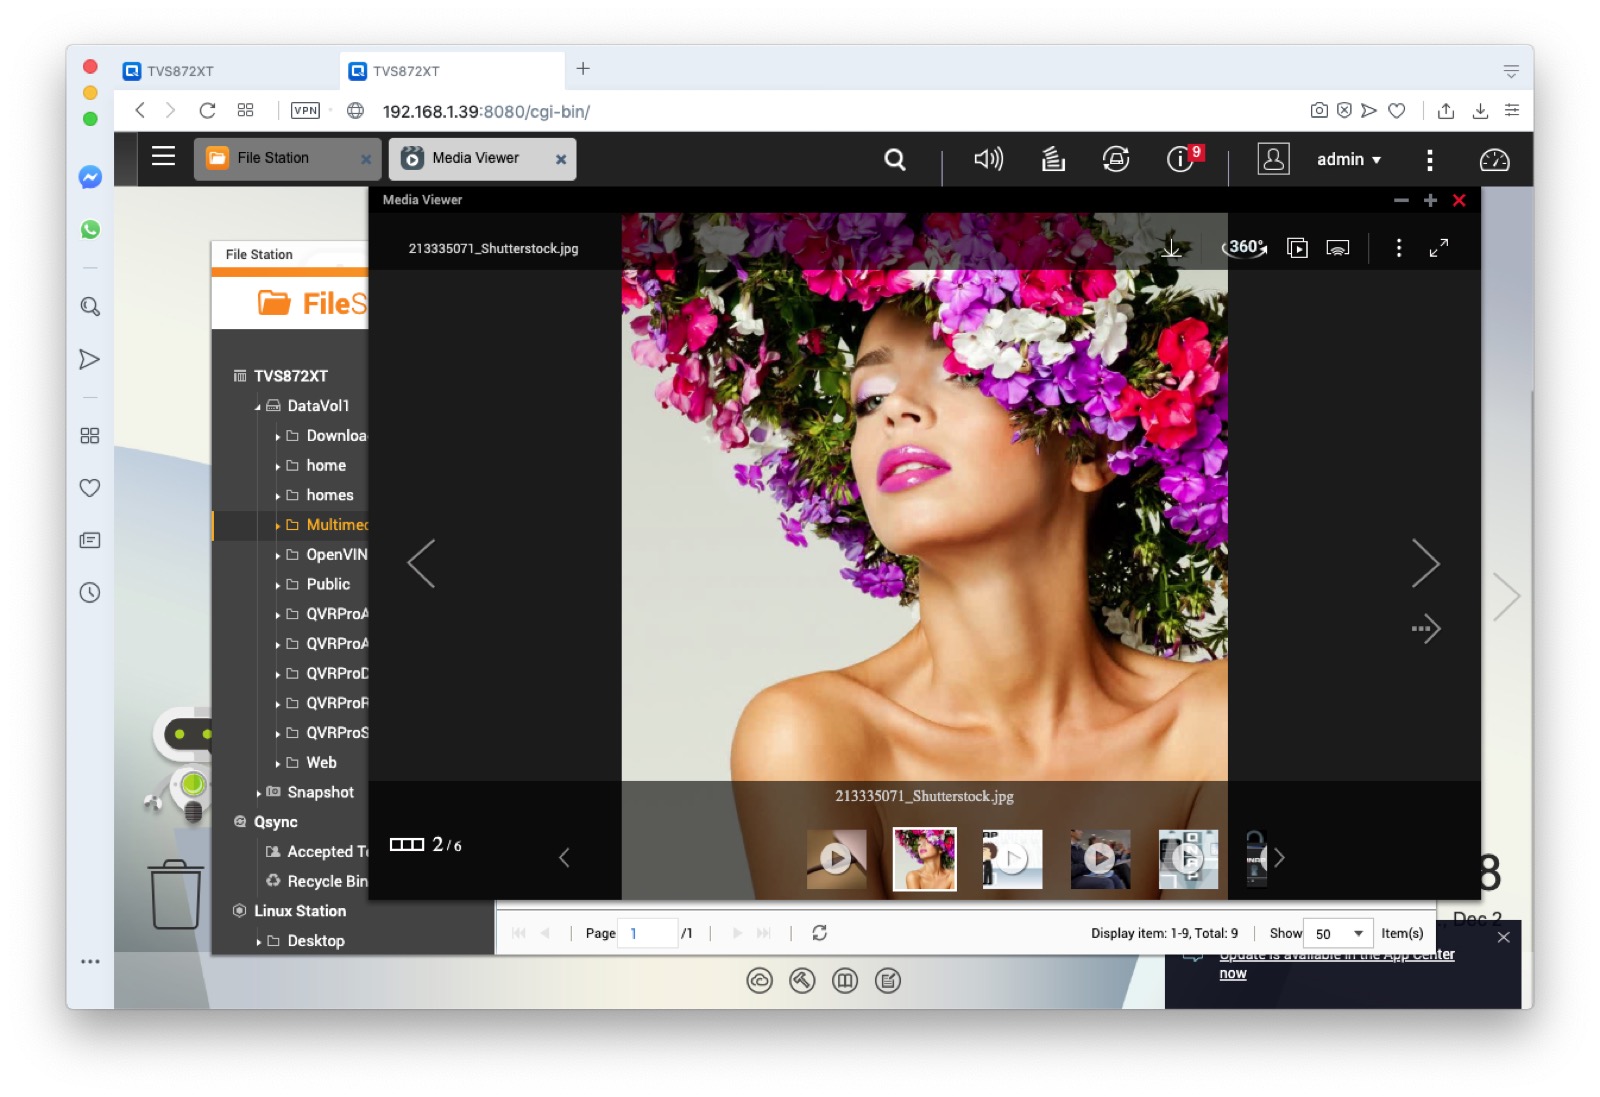Image resolution: width=1600 pixels, height=1097 pixels.
Task: Open the background tasks icon
Action: [x=1053, y=159]
